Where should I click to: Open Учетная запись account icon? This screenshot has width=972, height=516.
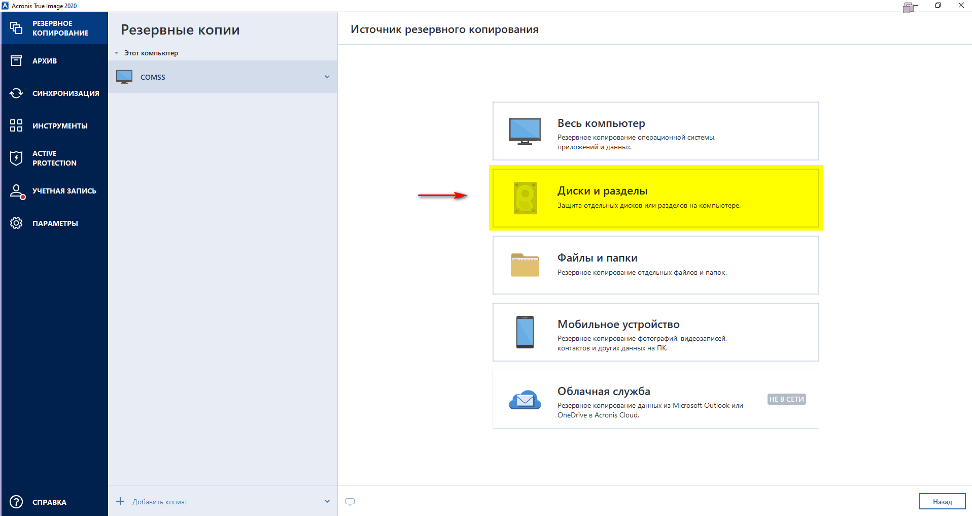coord(16,190)
